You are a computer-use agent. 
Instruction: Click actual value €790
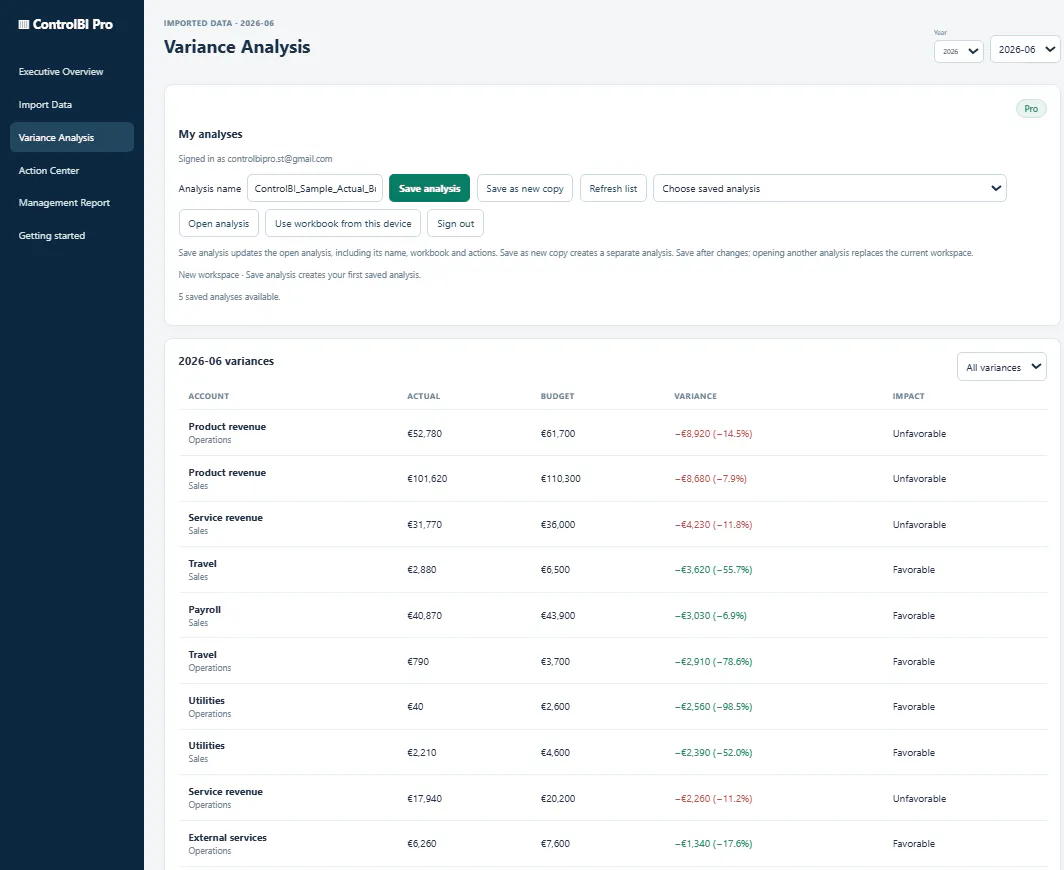tap(418, 662)
